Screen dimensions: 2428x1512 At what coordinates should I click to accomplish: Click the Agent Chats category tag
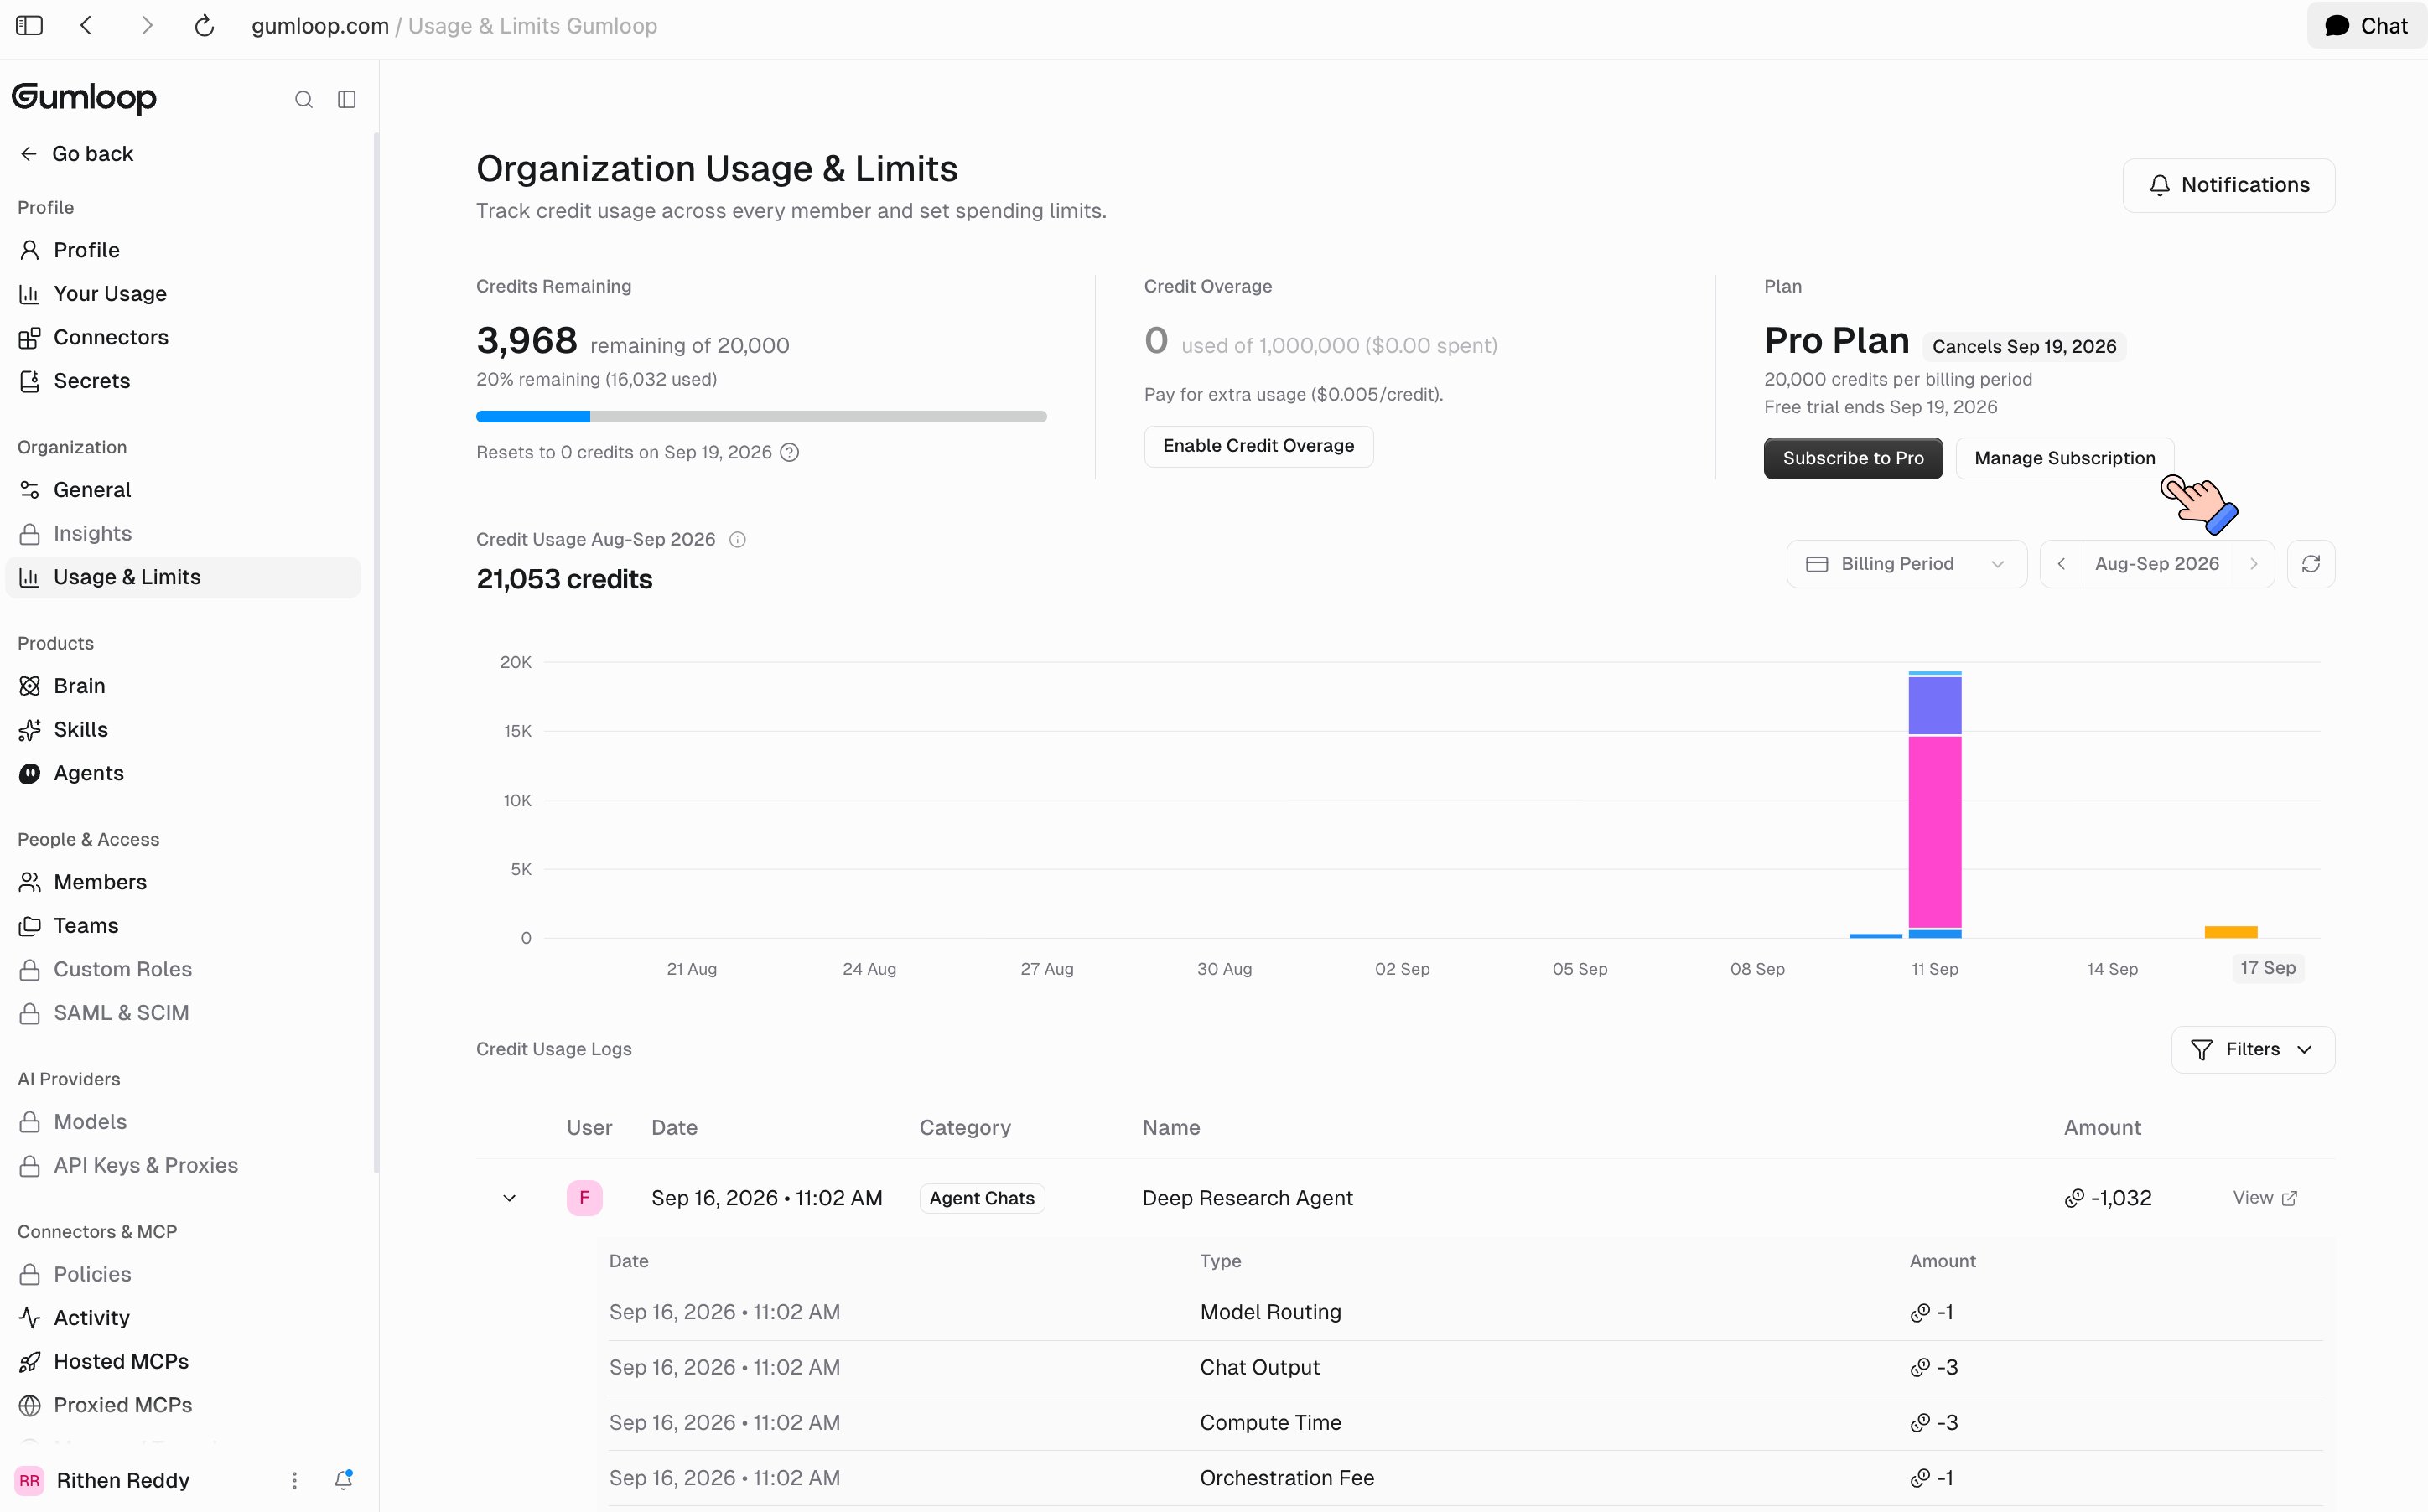tap(982, 1198)
